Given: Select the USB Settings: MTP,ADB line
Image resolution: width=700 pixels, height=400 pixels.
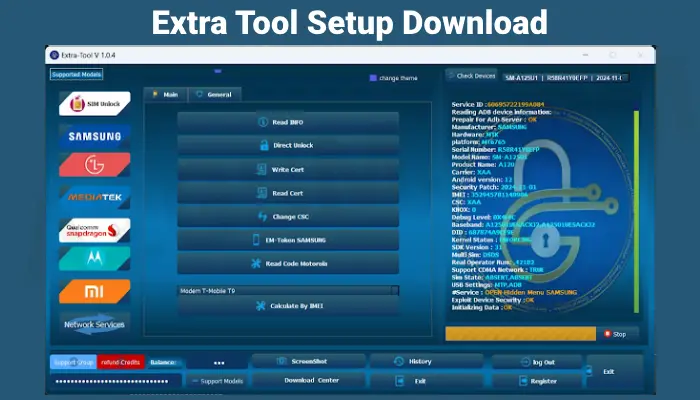Looking at the screenshot, I should click(486, 285).
